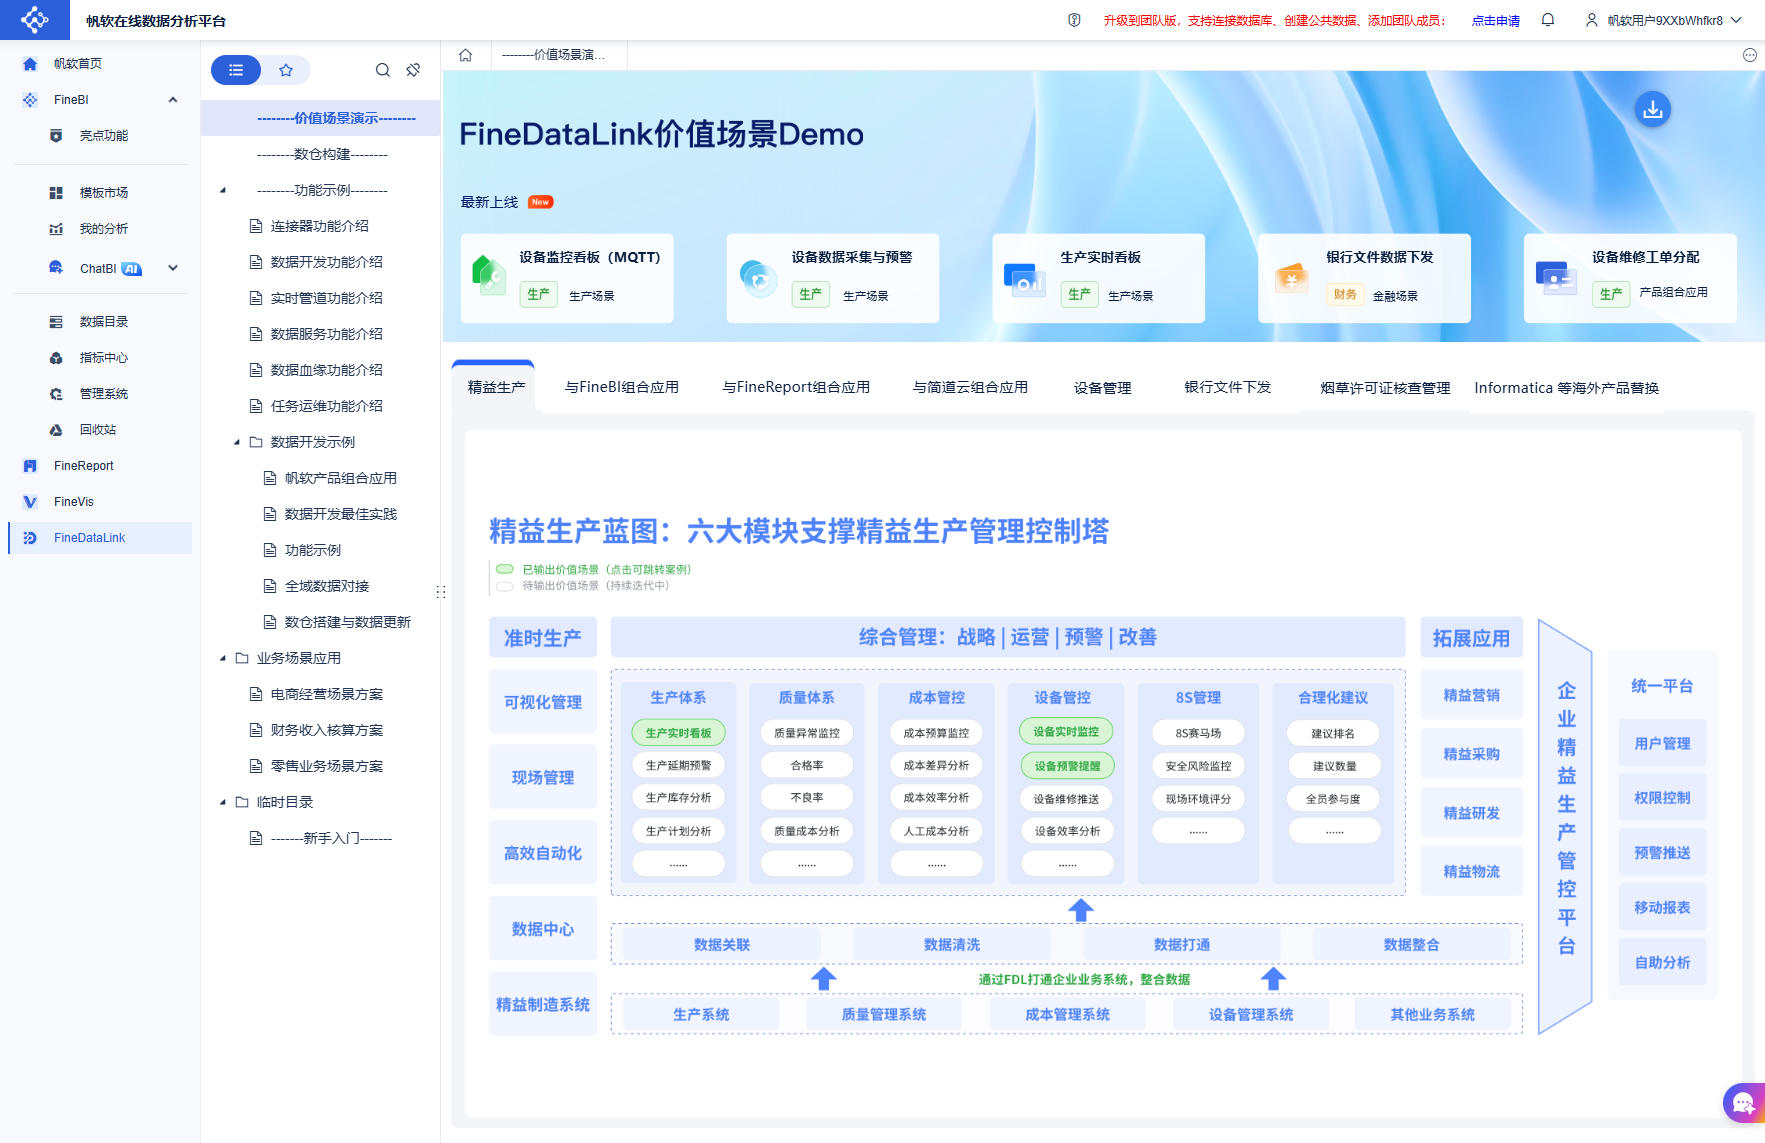The image size is (1765, 1143).
Task: Open the notification bell
Action: click(1548, 20)
